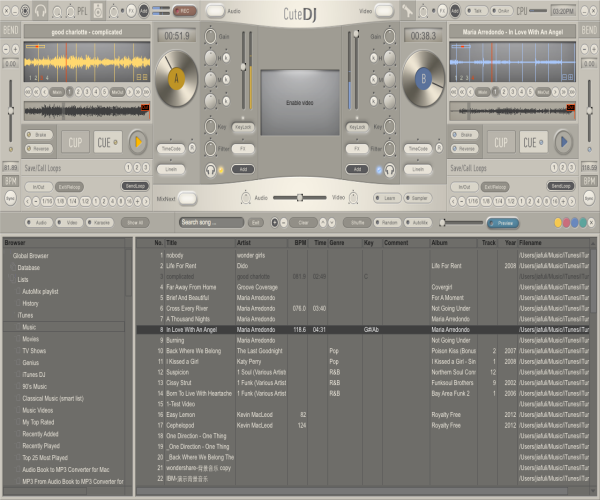Start recording with the REC button

coord(184,10)
